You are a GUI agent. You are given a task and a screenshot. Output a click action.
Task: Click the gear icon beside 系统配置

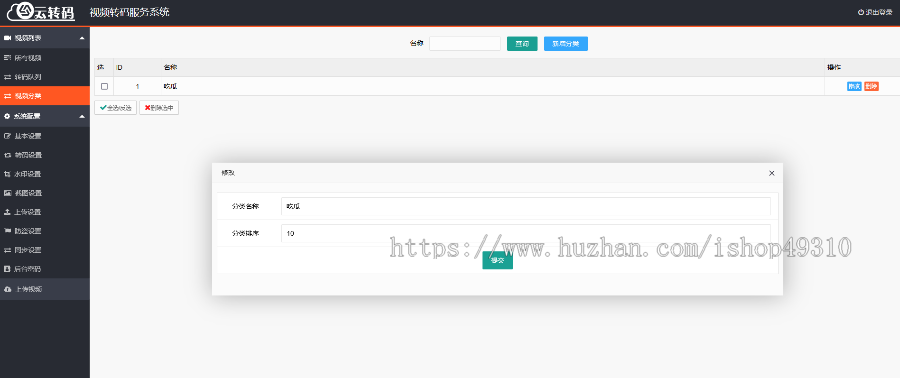pyautogui.click(x=7, y=116)
